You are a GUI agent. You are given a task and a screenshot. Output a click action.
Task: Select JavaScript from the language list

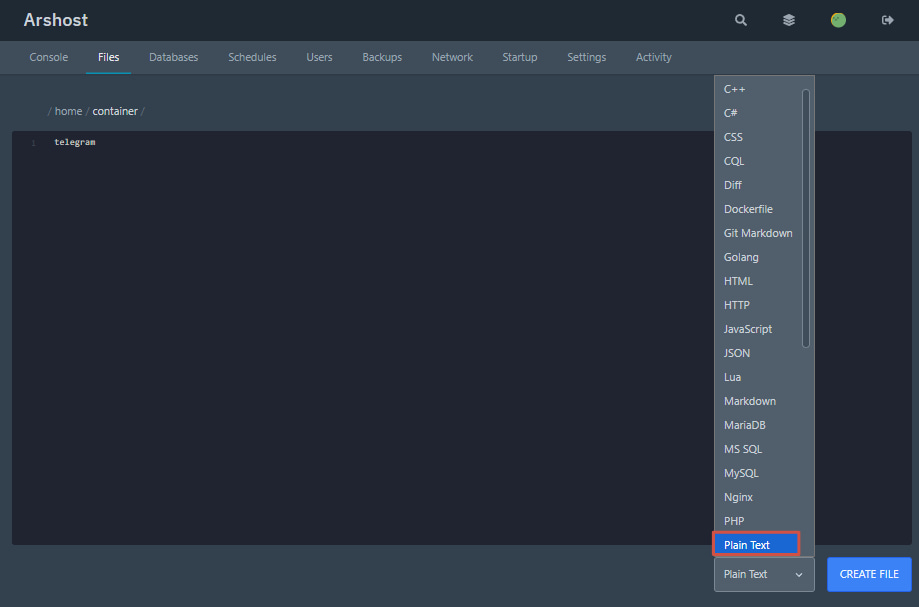757,329
